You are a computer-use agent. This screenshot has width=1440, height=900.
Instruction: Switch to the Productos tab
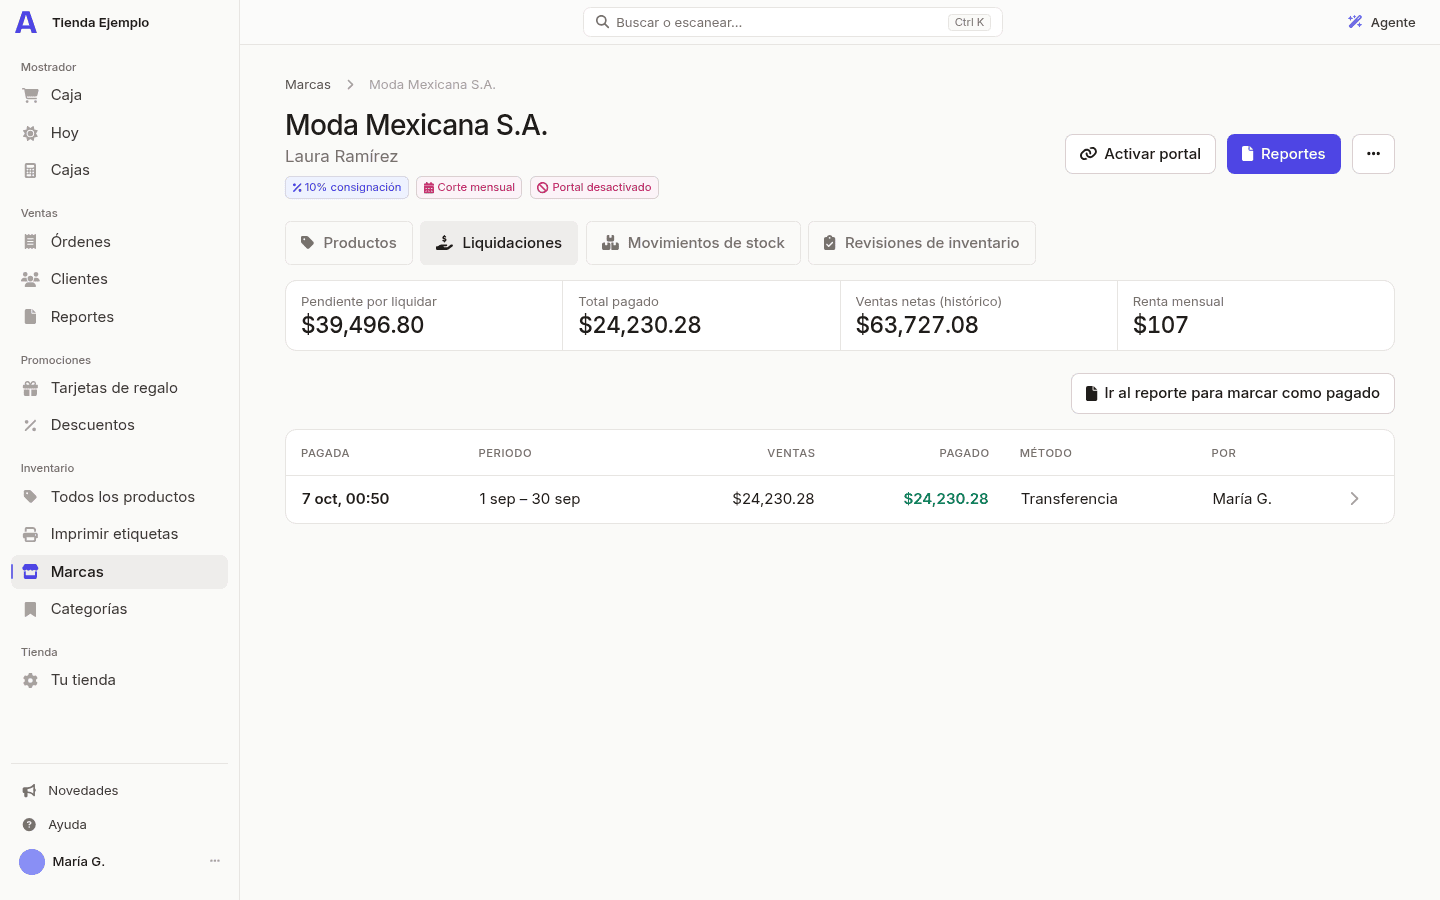click(x=349, y=243)
